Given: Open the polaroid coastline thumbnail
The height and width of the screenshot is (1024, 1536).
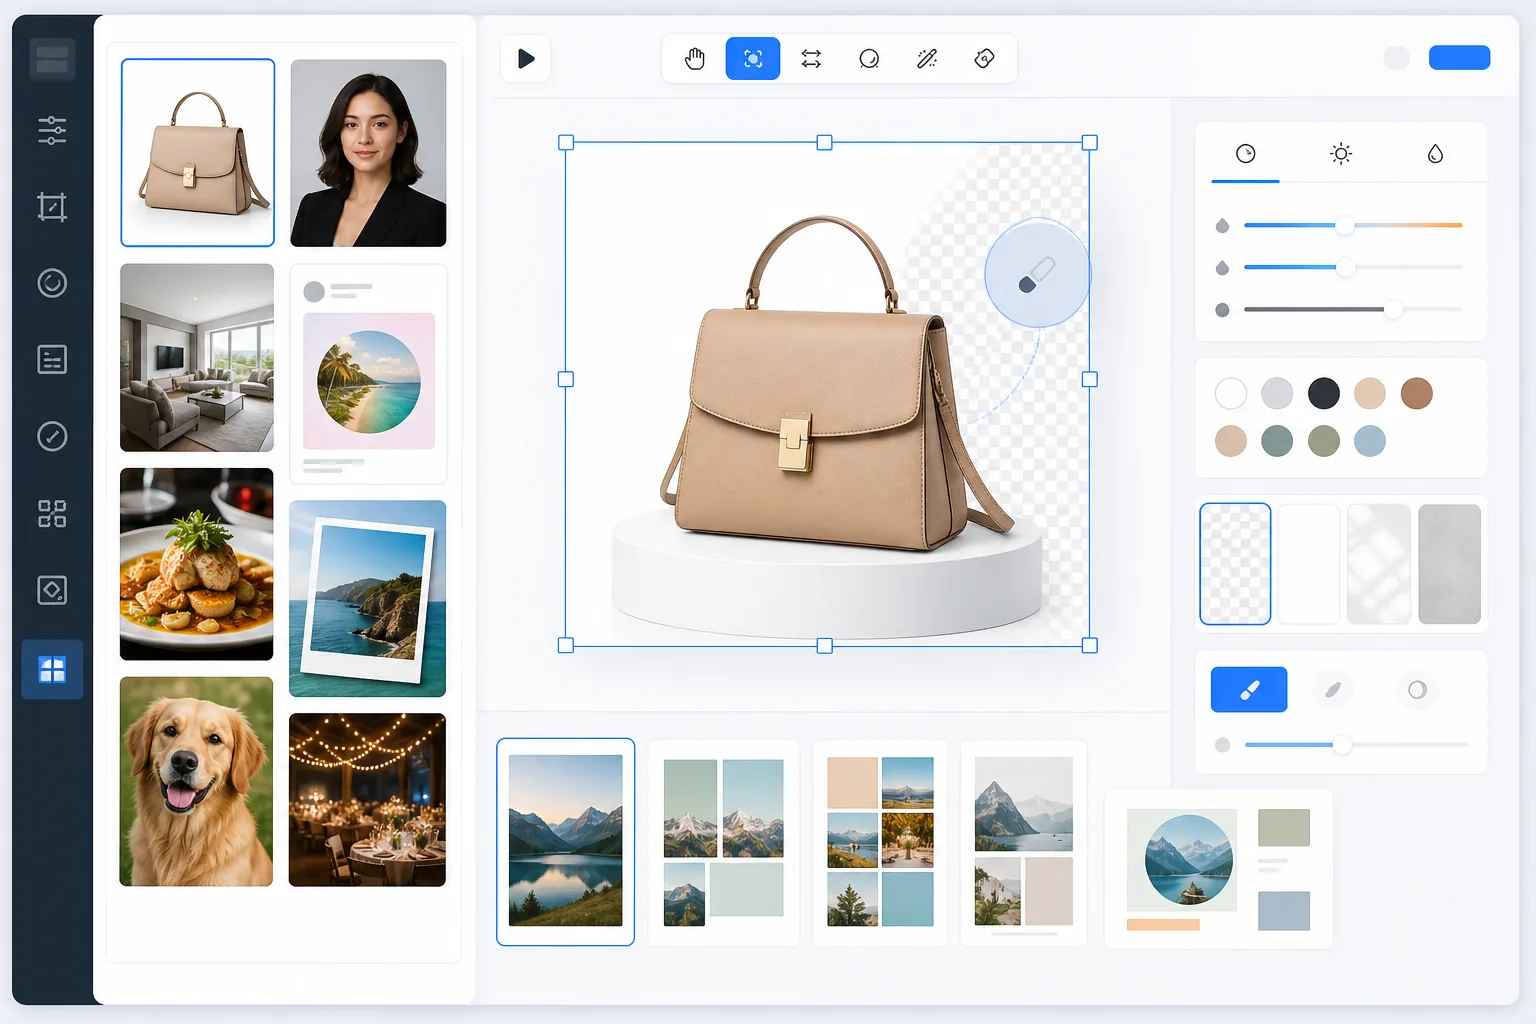Looking at the screenshot, I should [368, 598].
